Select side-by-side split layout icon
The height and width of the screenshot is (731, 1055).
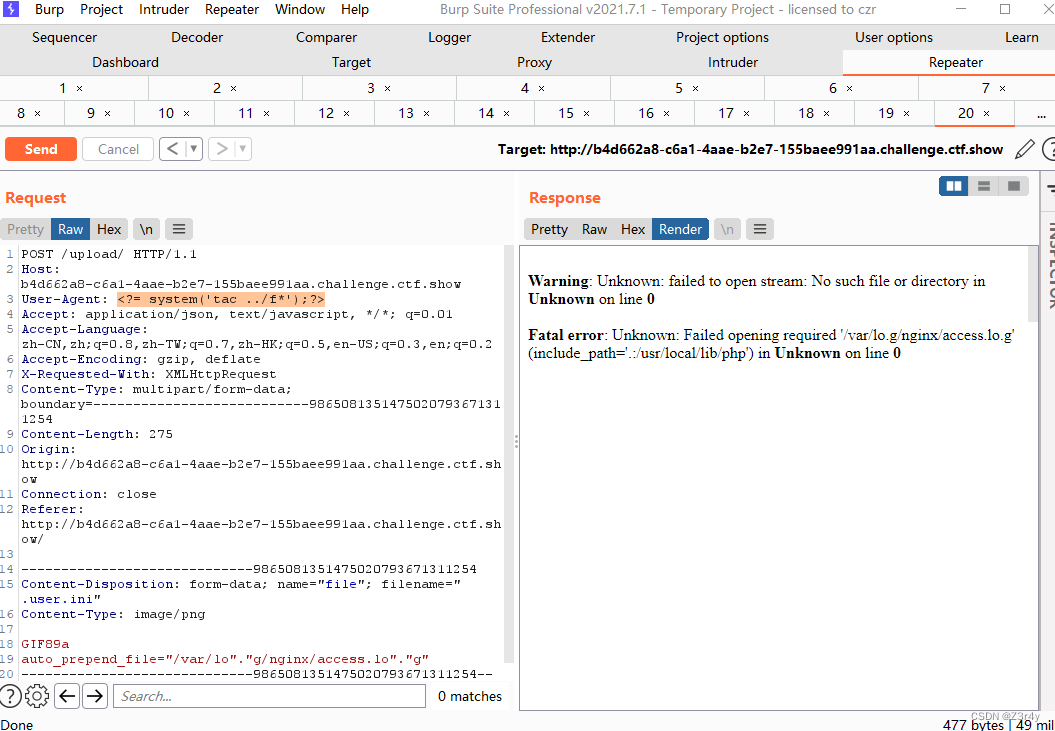click(x=953, y=186)
